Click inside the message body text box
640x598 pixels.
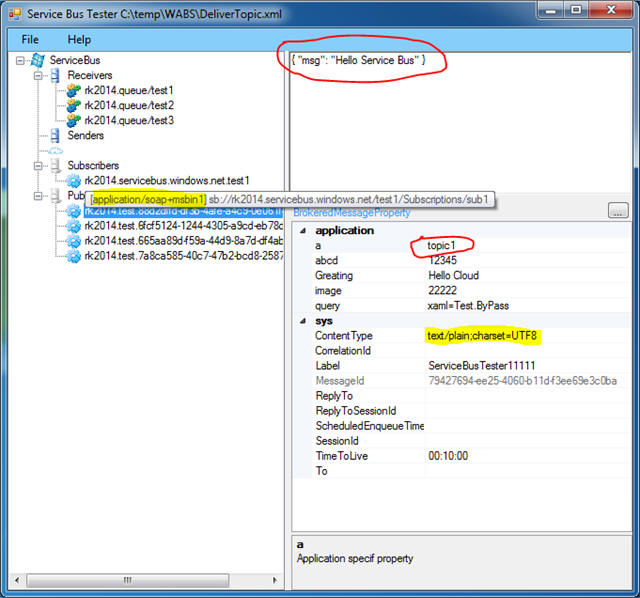pos(460,122)
